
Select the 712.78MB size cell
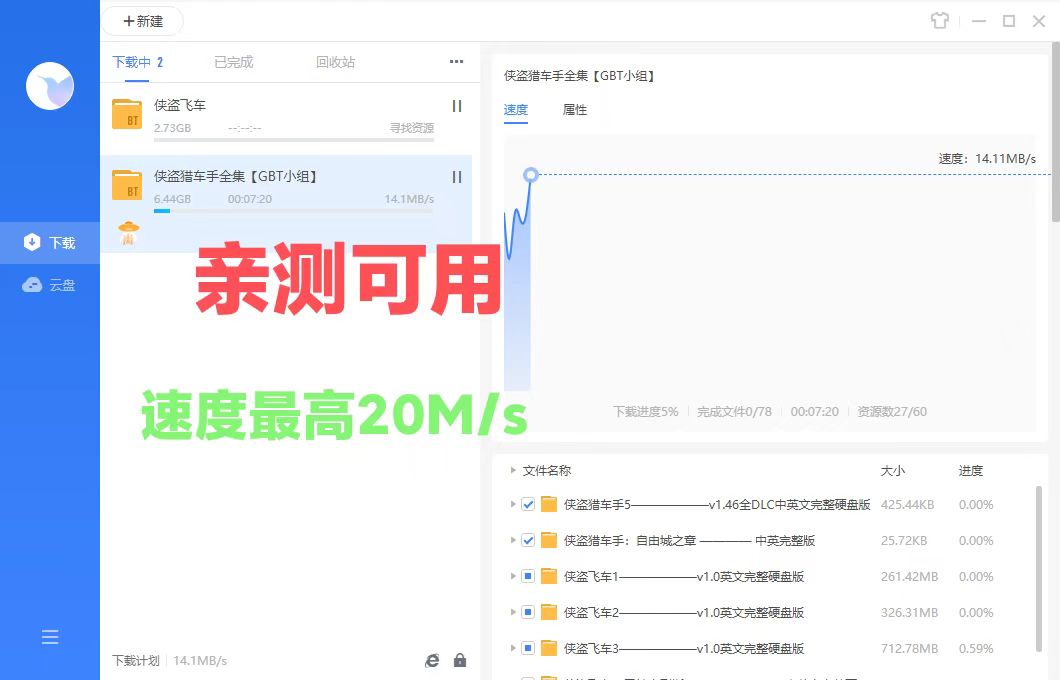click(909, 649)
